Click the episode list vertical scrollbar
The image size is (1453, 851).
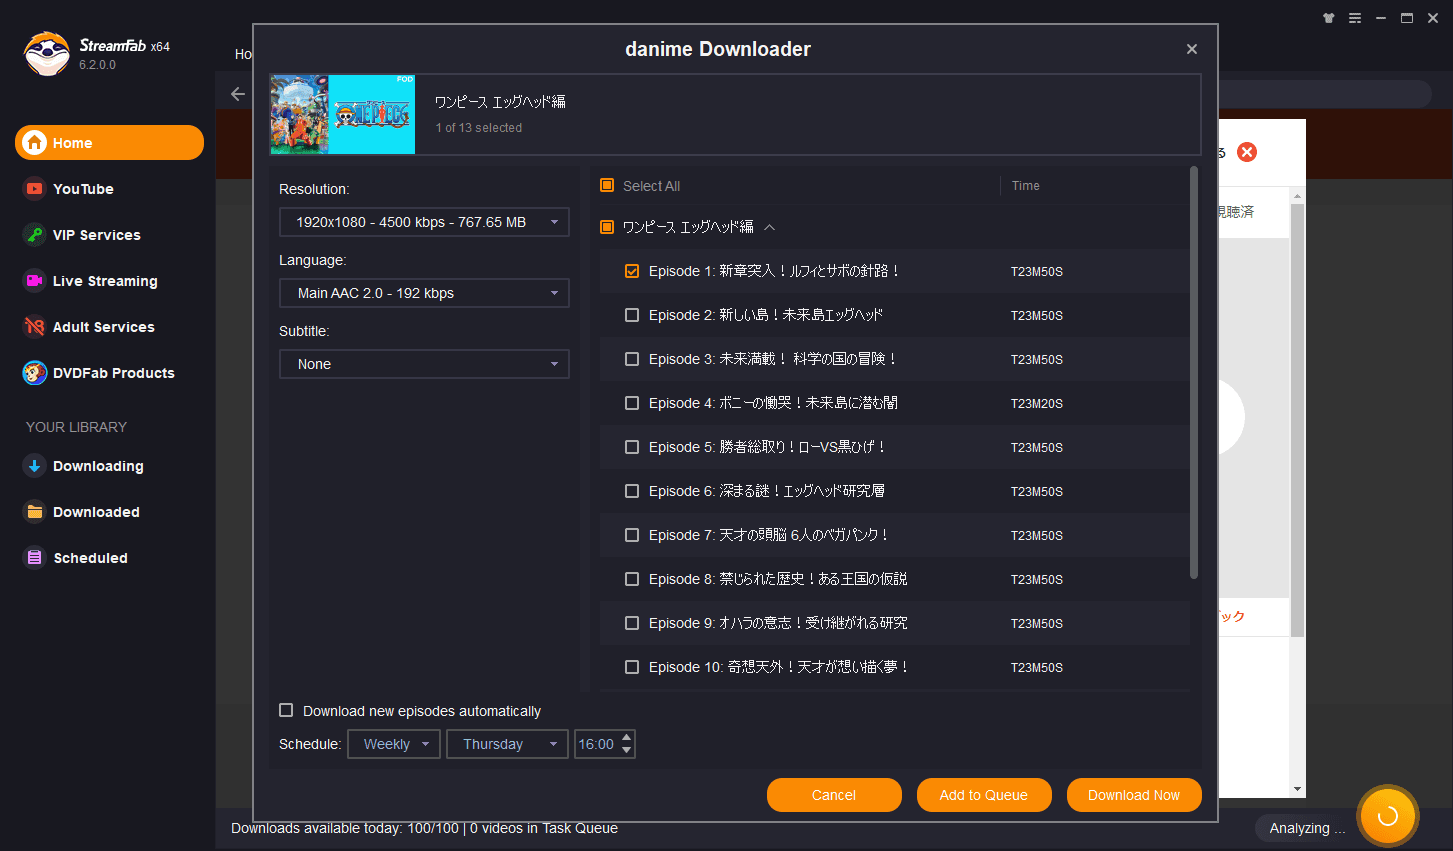pos(1194,373)
